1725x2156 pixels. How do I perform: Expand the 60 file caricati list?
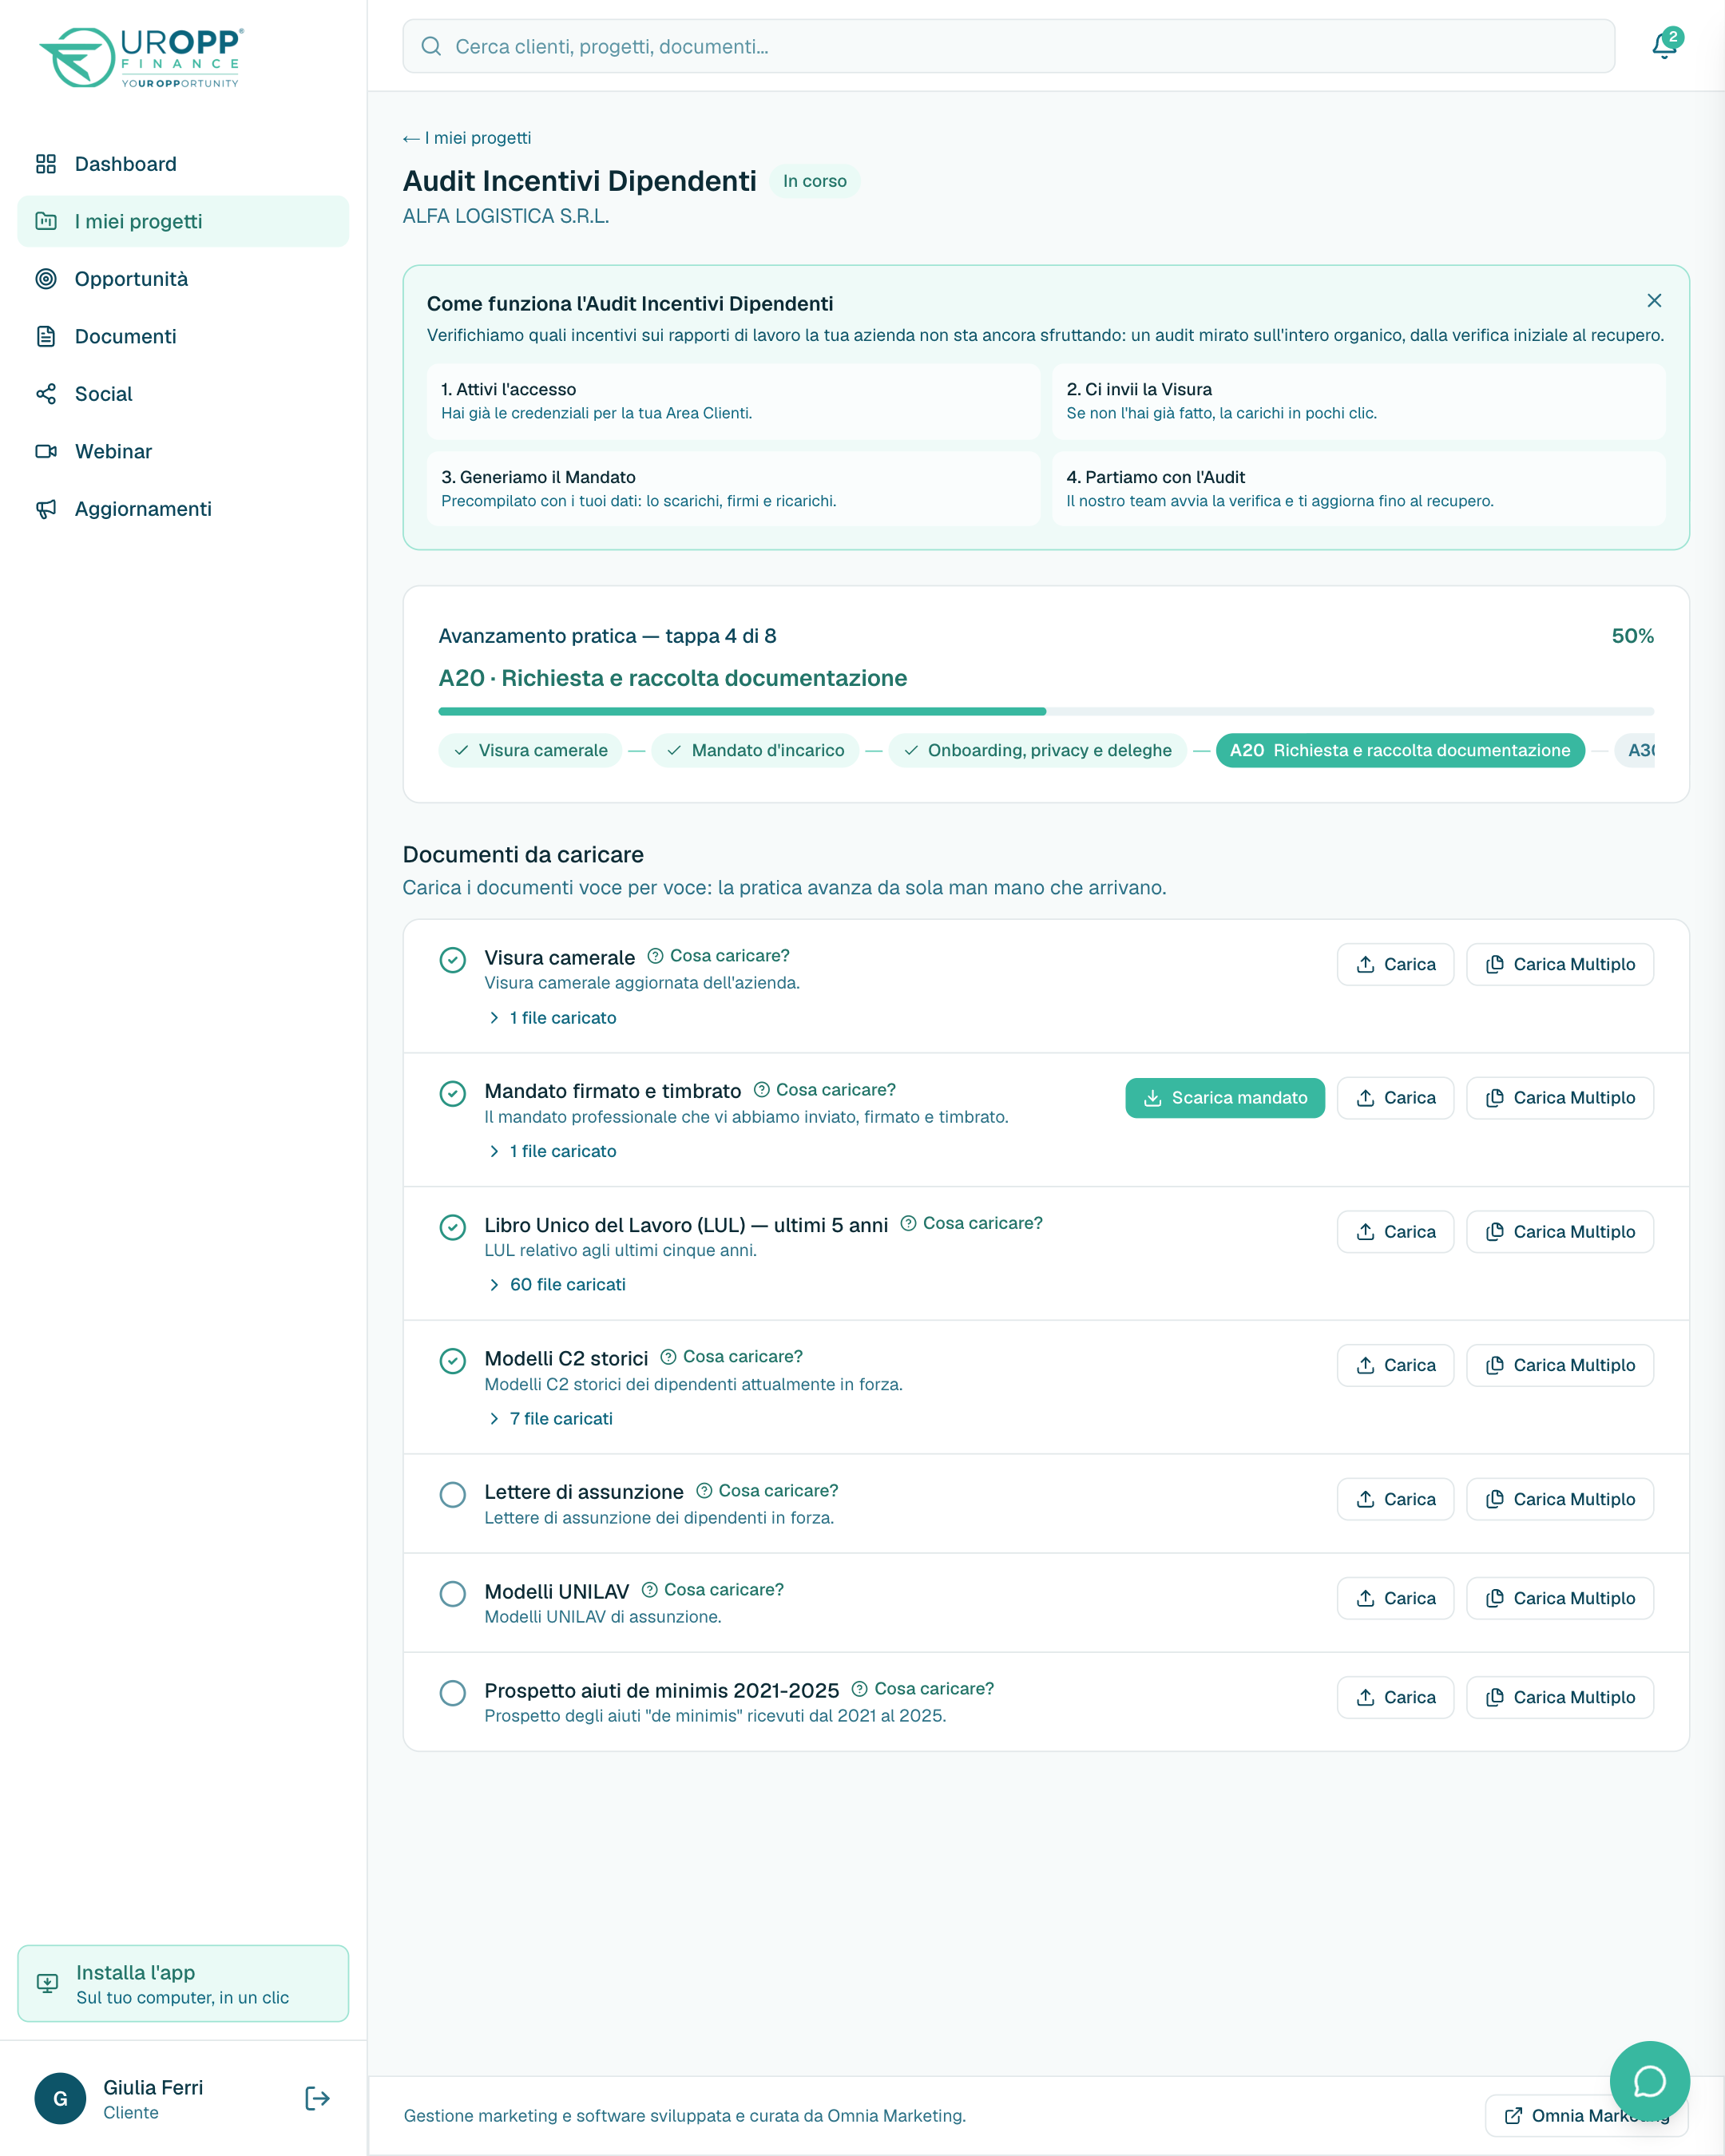[x=557, y=1285]
